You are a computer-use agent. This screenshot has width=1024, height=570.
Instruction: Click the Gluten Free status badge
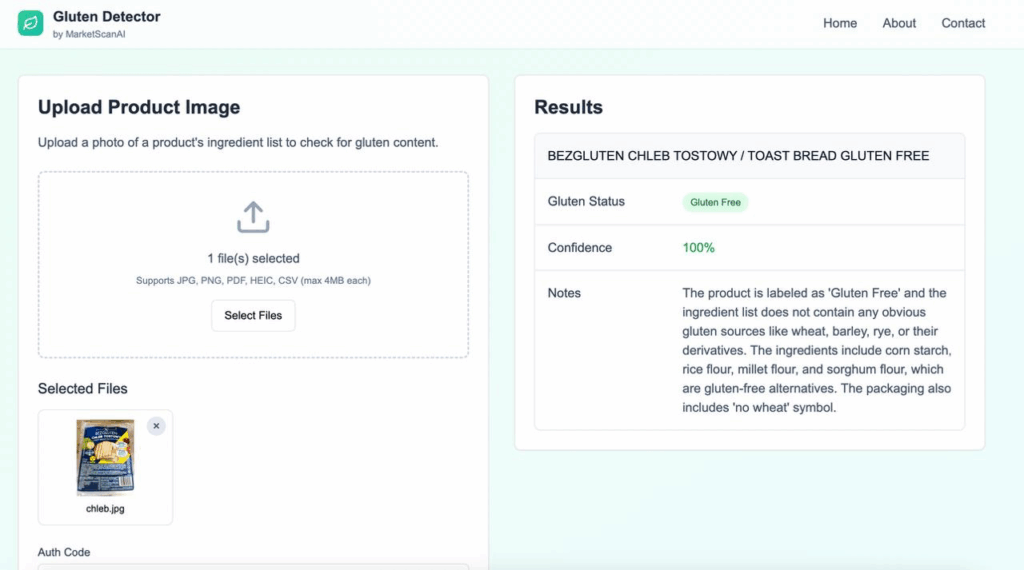715,202
